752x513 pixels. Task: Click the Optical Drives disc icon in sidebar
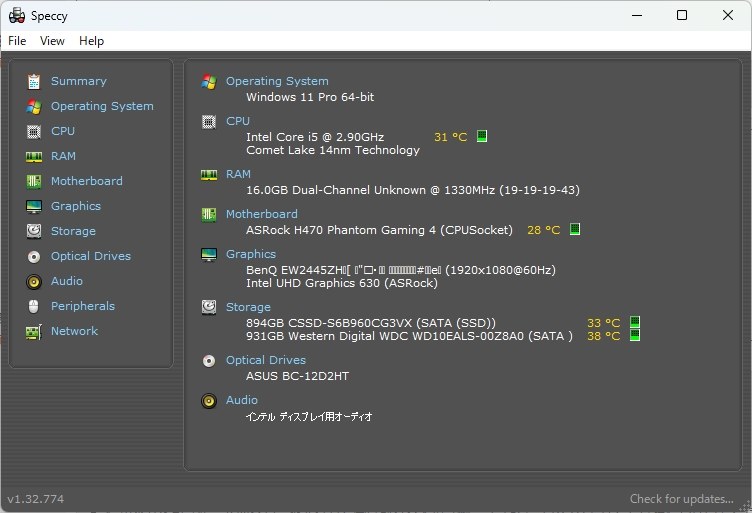(34, 256)
